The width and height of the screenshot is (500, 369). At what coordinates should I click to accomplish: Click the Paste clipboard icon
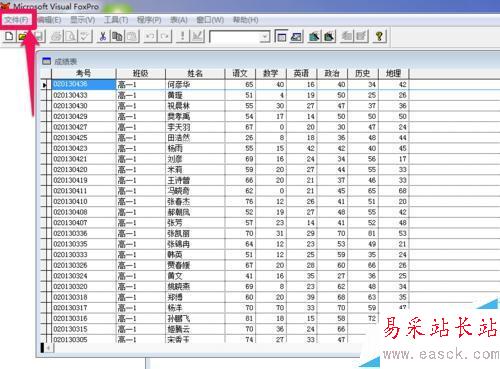click(132, 36)
